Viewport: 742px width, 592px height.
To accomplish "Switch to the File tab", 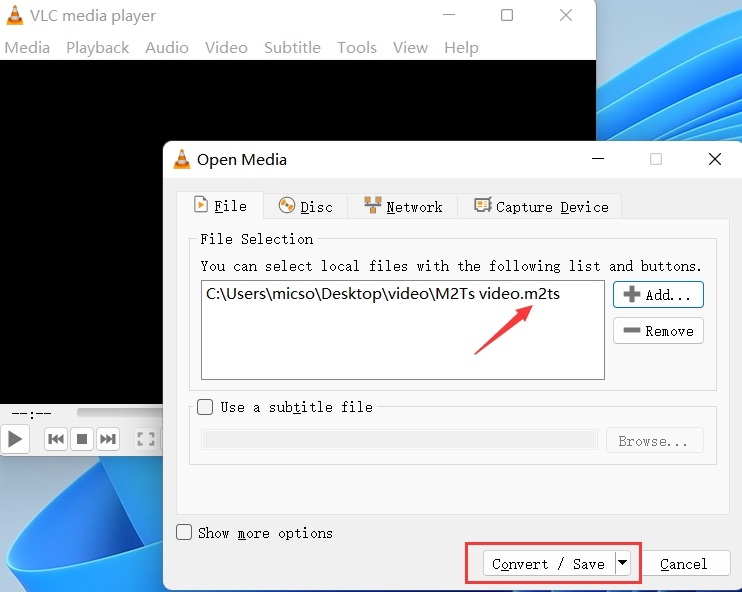I will [x=220, y=206].
